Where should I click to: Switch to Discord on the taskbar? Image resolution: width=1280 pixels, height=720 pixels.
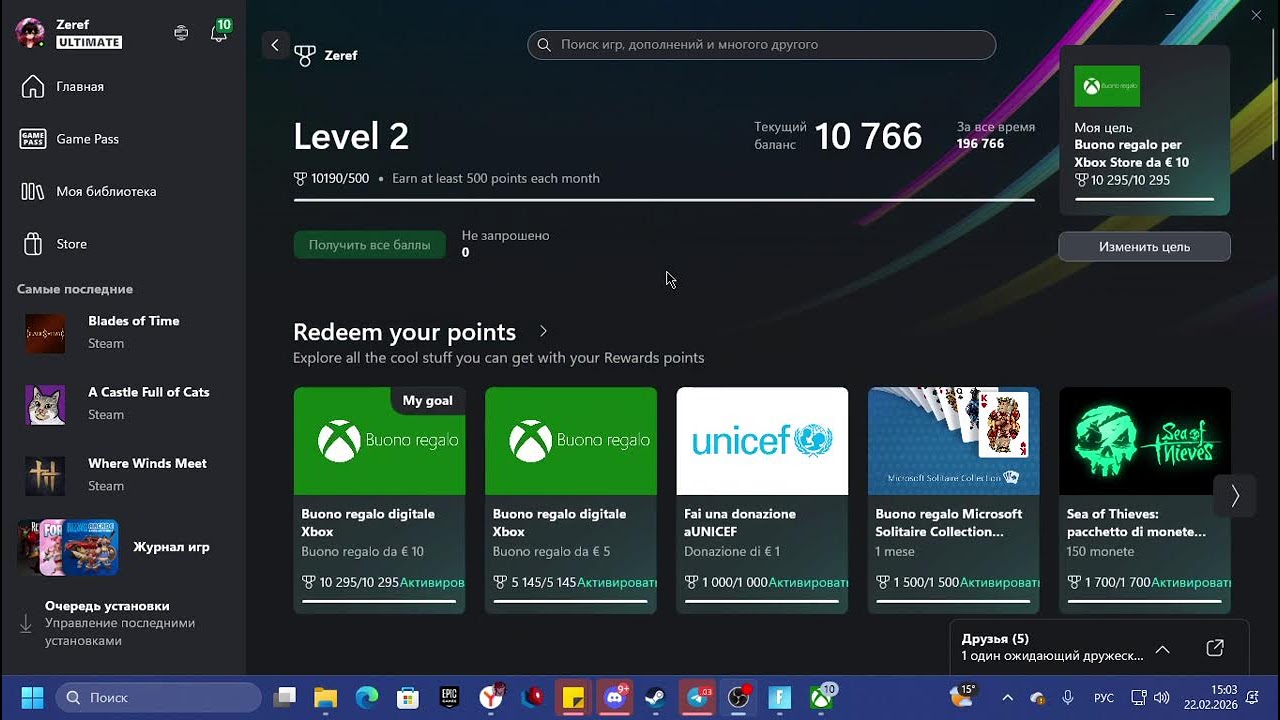(614, 697)
